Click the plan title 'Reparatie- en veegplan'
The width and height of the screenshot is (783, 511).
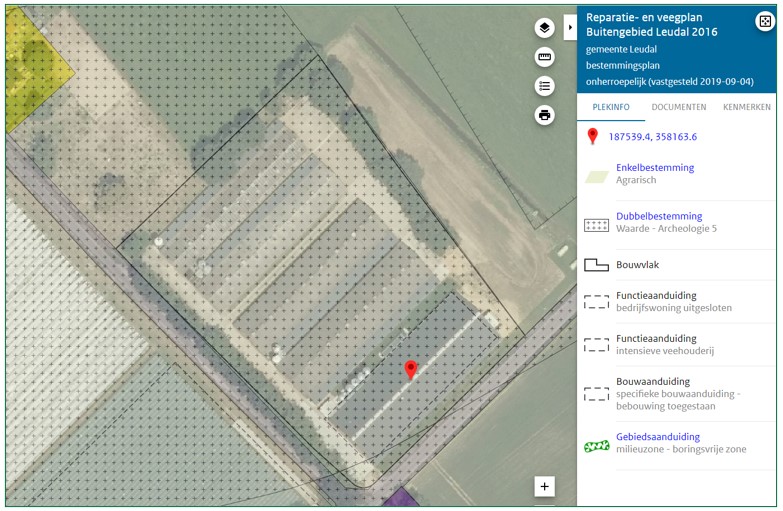pos(644,17)
